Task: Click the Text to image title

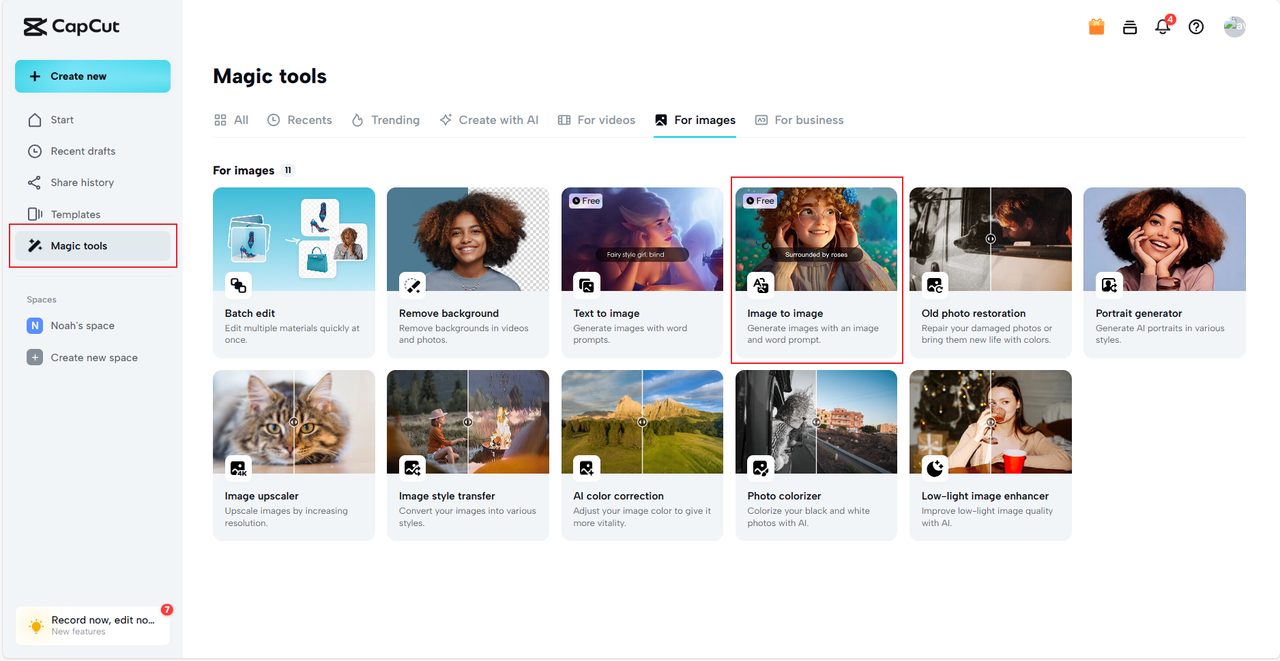Action: (606, 313)
